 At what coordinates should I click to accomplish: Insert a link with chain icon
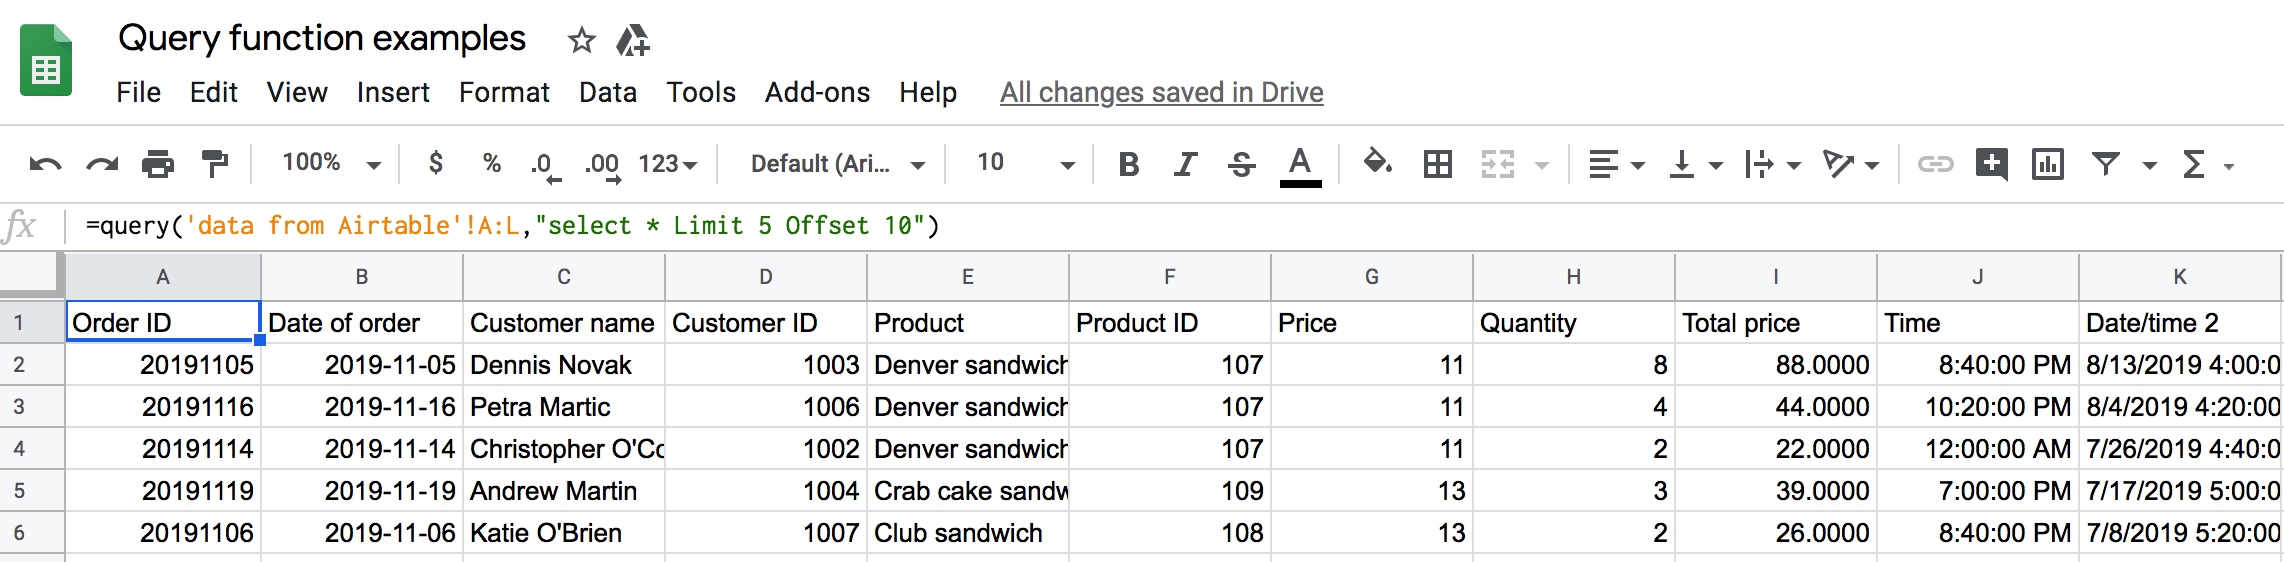tap(1935, 164)
